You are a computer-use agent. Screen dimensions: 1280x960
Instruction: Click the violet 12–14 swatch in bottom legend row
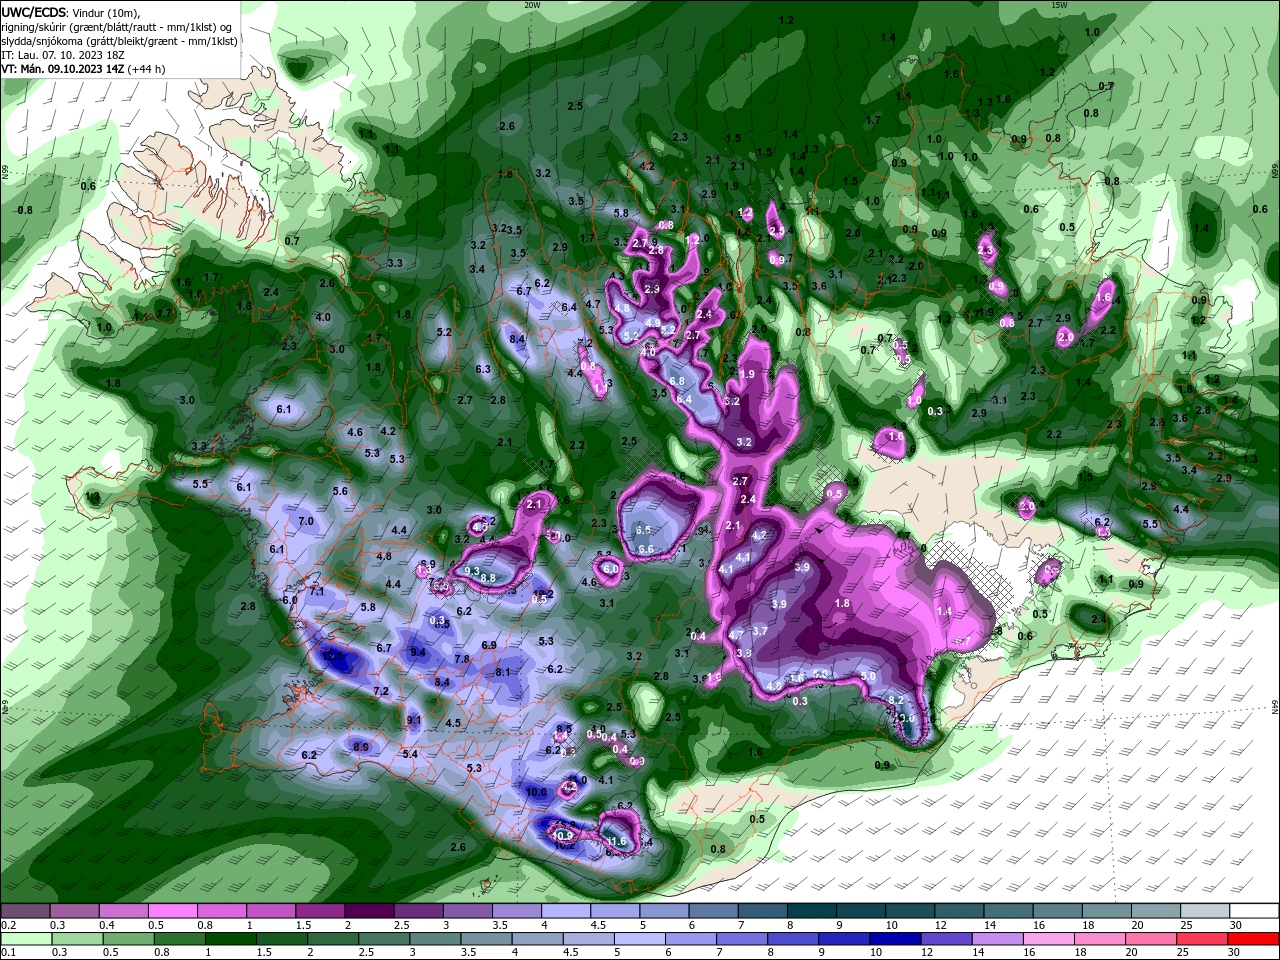click(948, 940)
